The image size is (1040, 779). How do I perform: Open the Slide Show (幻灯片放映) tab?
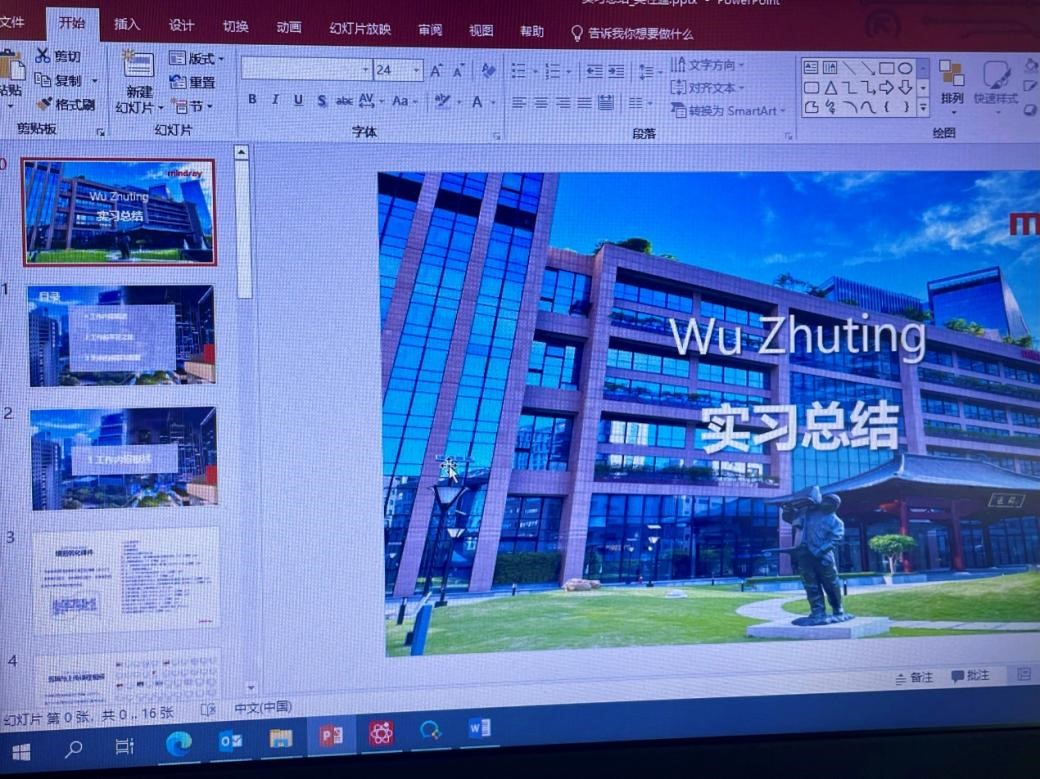[x=360, y=29]
